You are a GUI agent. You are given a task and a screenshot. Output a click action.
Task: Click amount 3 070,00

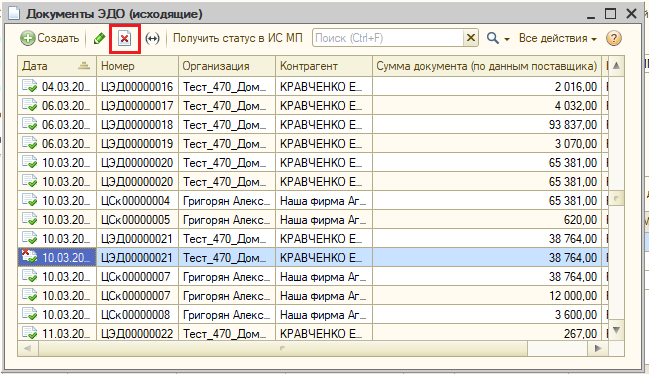click(x=576, y=144)
